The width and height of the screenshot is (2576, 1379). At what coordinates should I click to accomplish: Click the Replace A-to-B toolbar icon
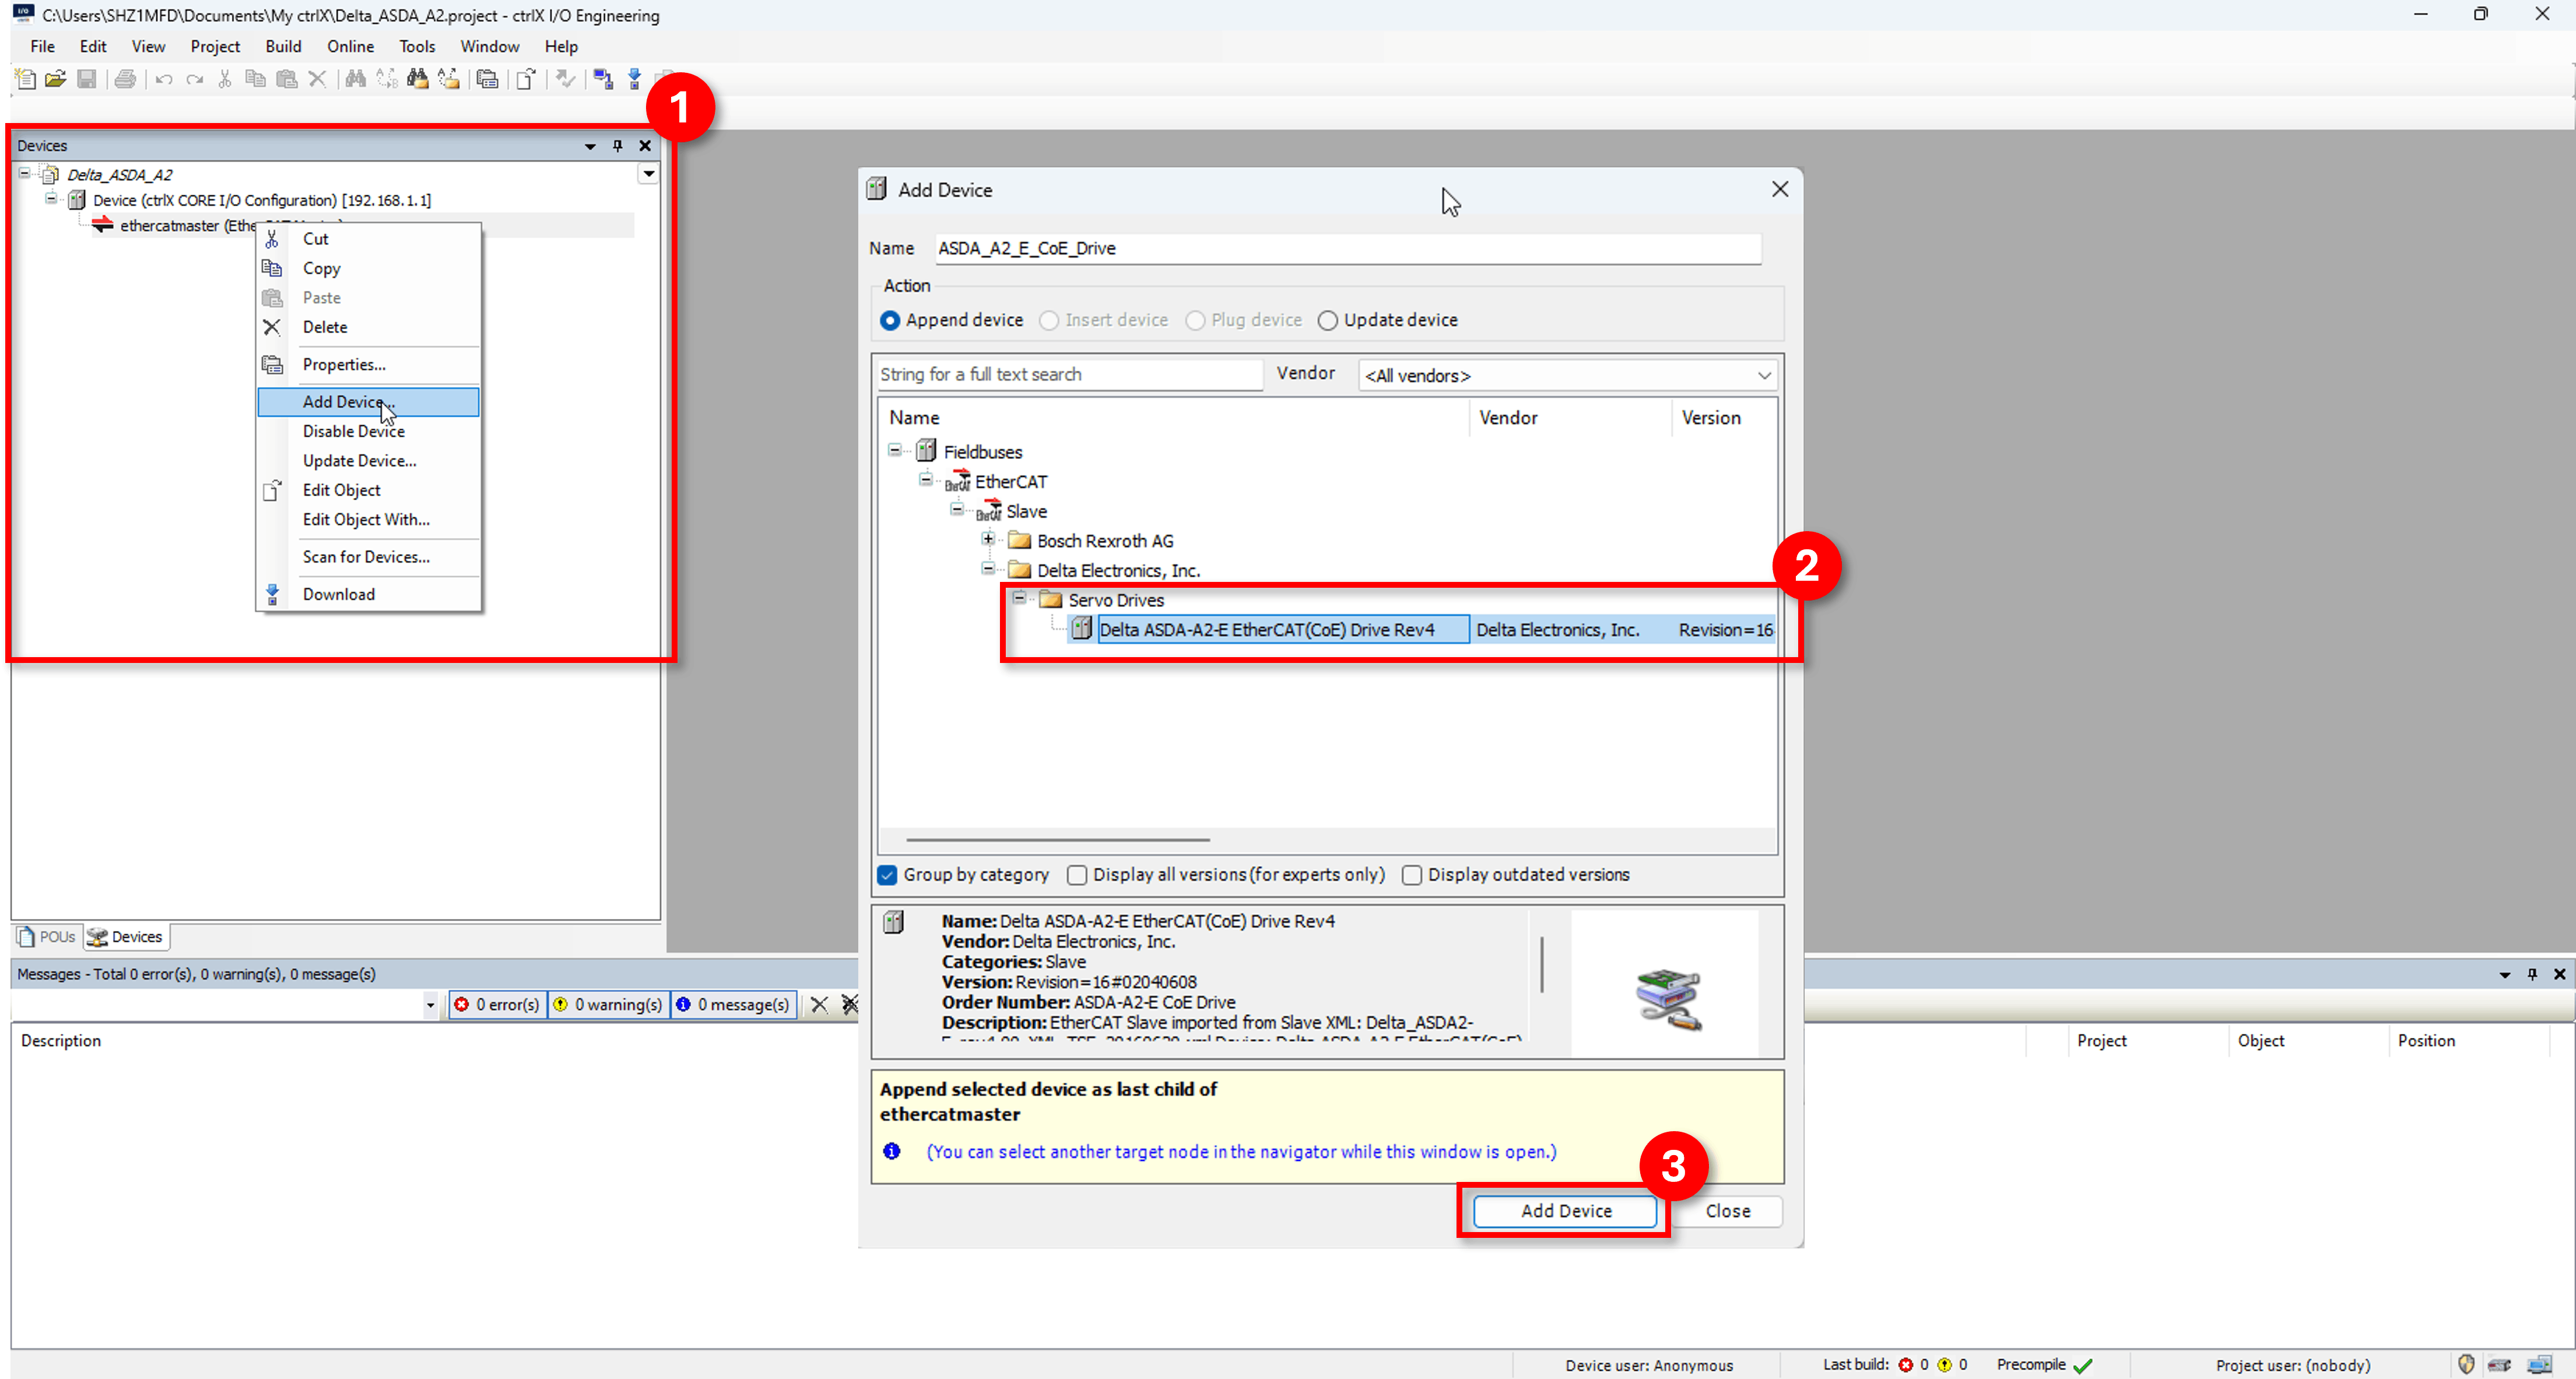(387, 79)
